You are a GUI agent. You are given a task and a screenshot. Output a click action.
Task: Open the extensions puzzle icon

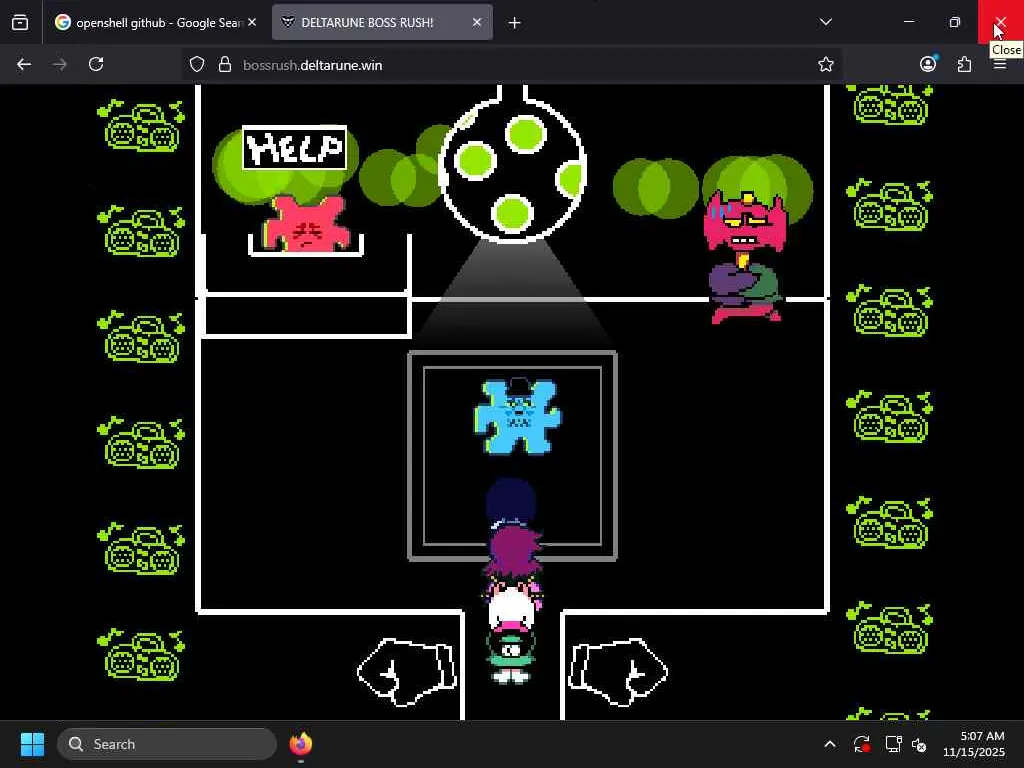pyautogui.click(x=965, y=65)
